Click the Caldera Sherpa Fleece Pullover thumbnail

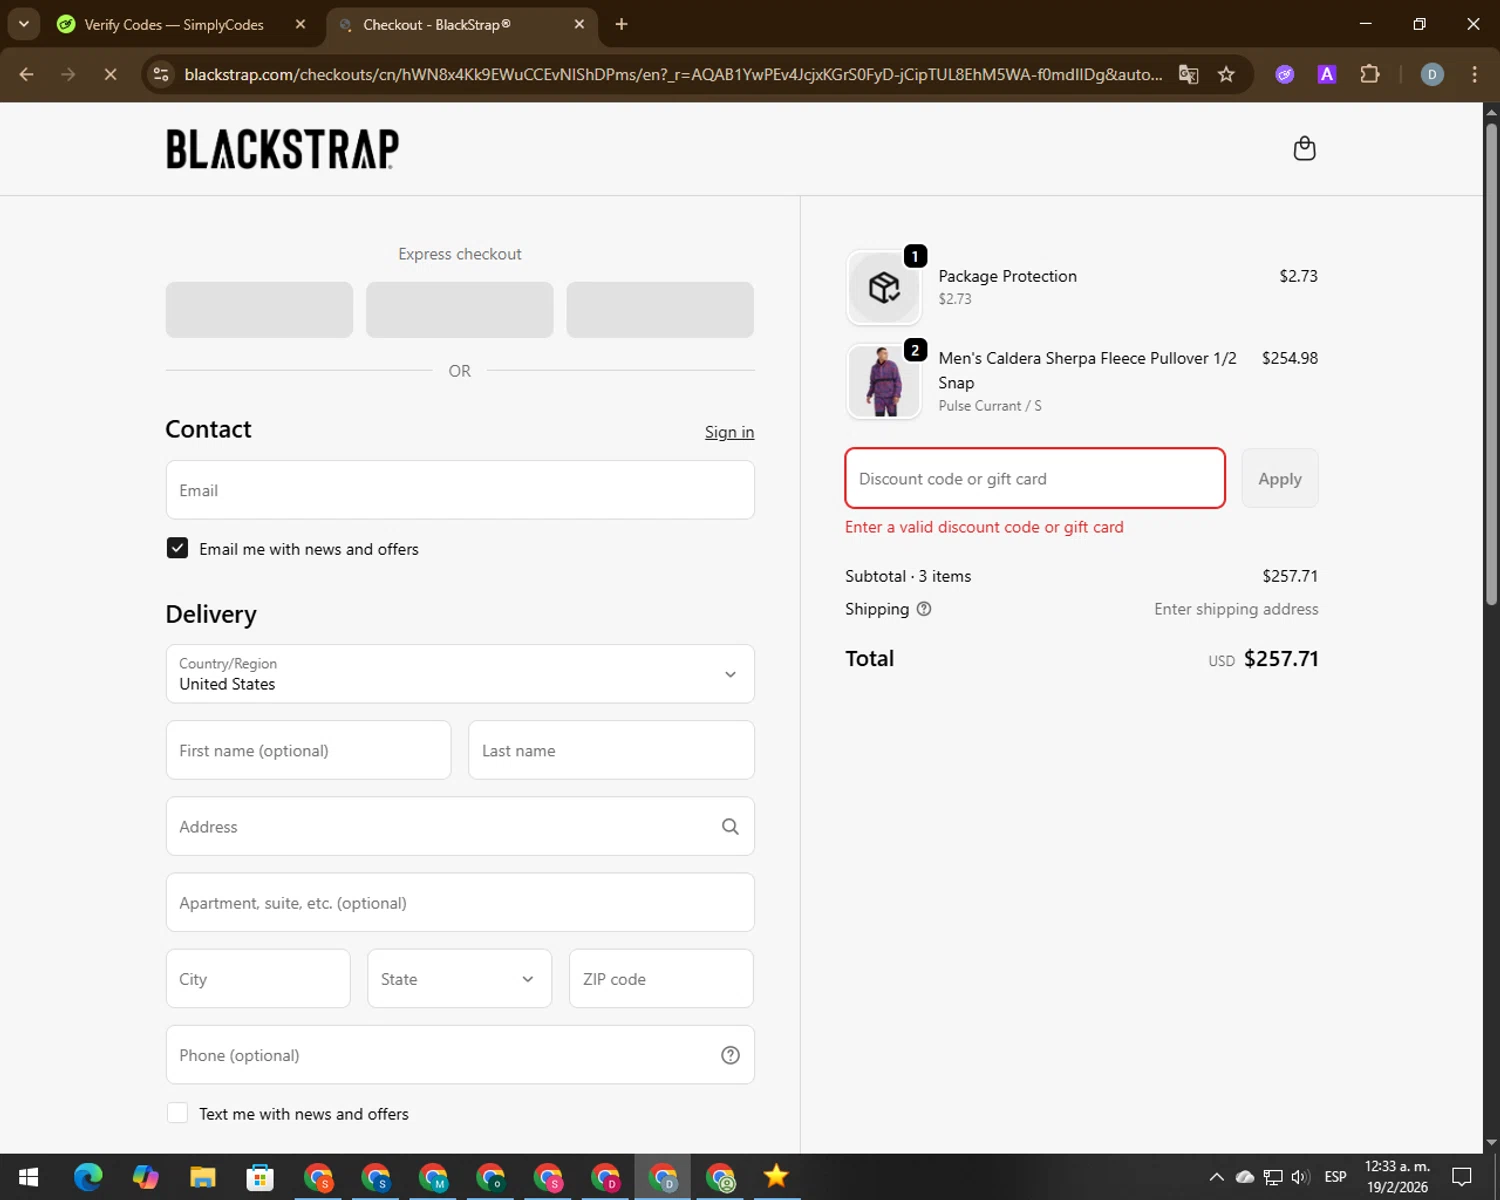884,381
